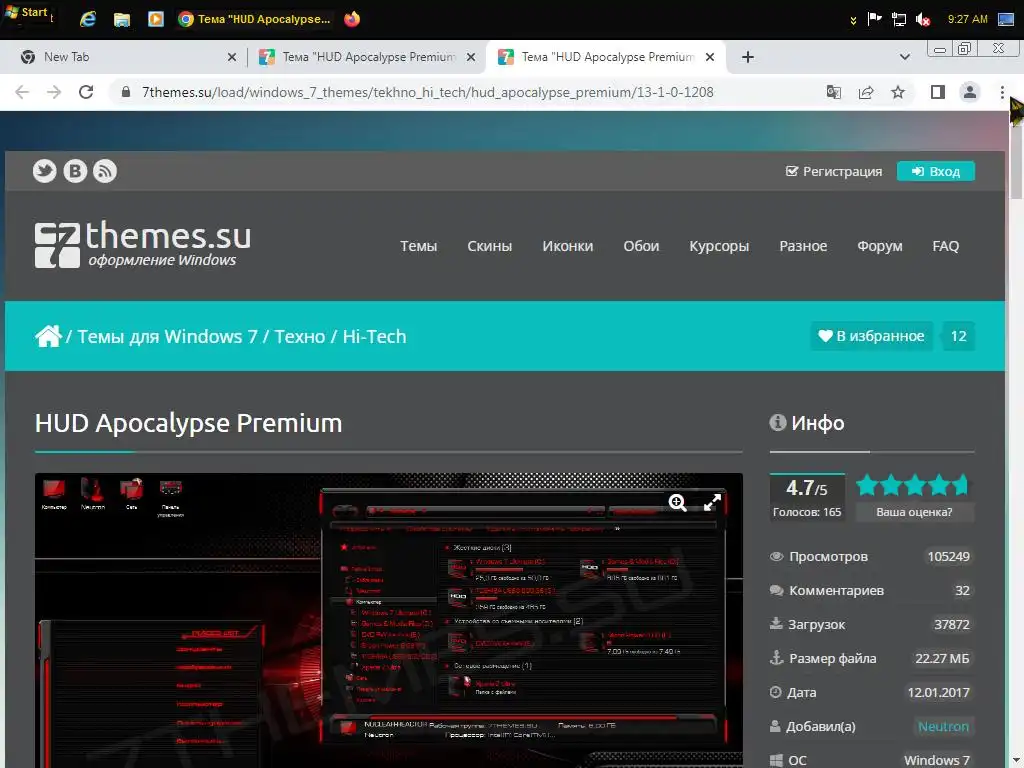This screenshot has width=1024, height=768.
Task: Close the New Tab tab
Action: coord(231,57)
